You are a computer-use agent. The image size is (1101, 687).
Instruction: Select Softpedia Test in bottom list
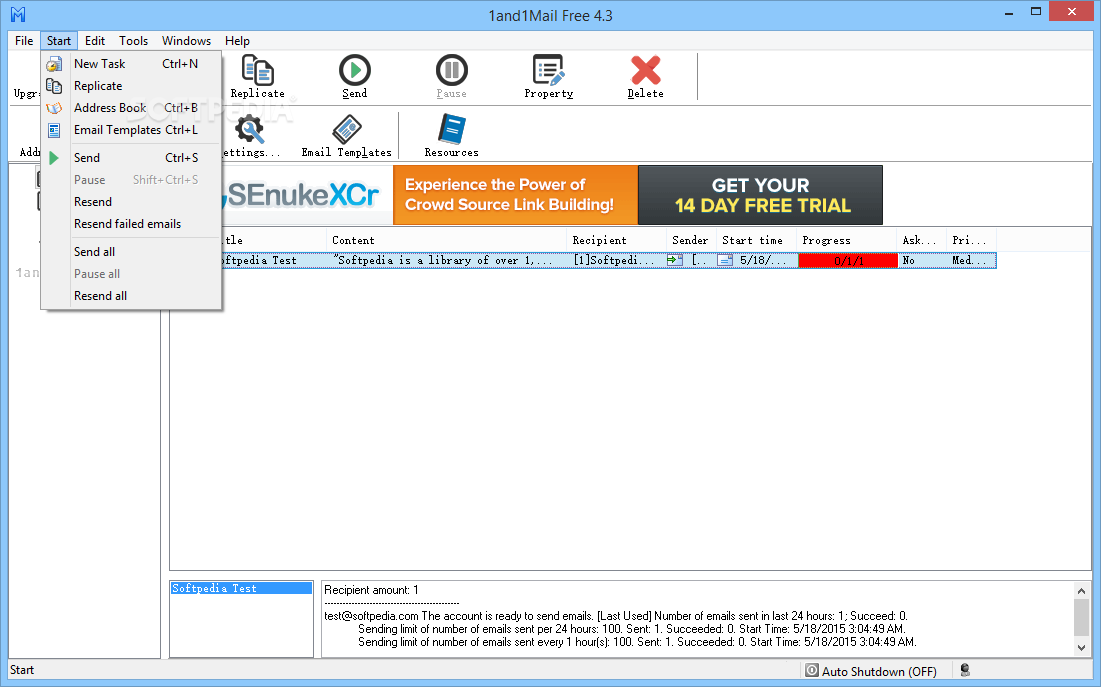tap(242, 589)
